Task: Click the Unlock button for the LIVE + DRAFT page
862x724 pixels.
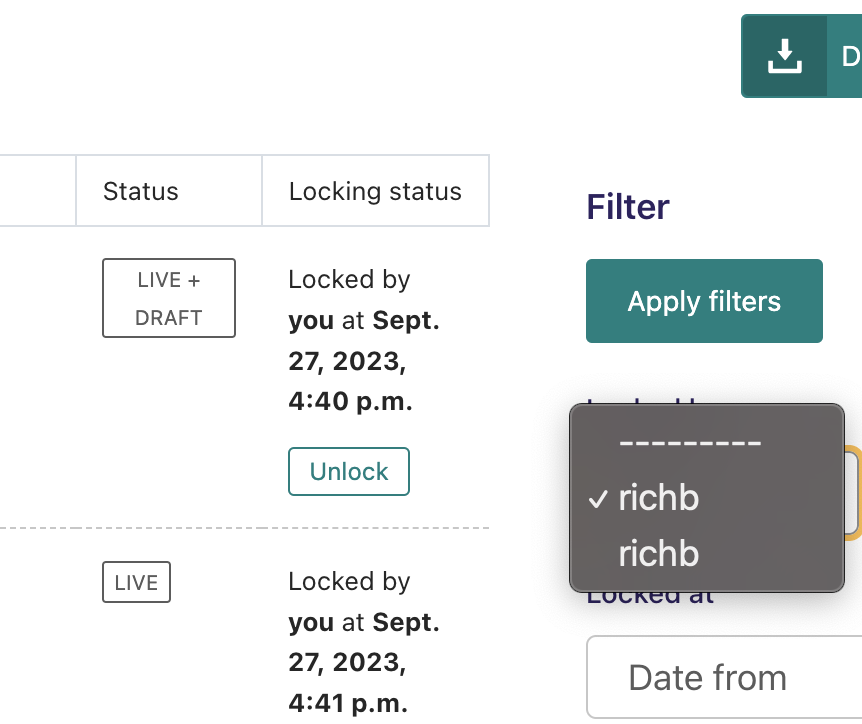Action: click(x=348, y=471)
